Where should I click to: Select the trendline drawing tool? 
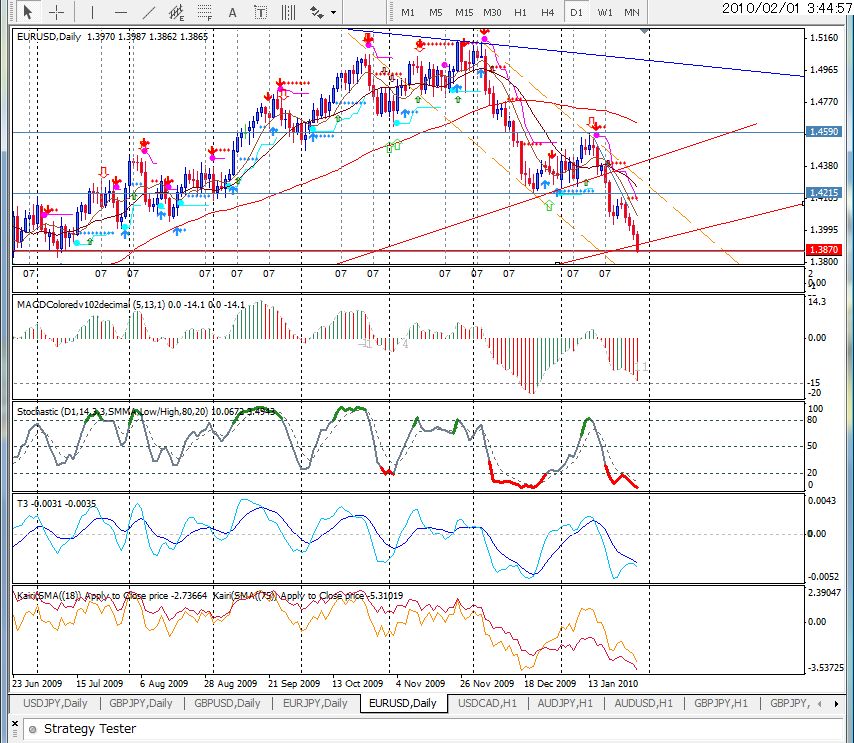pyautogui.click(x=148, y=12)
